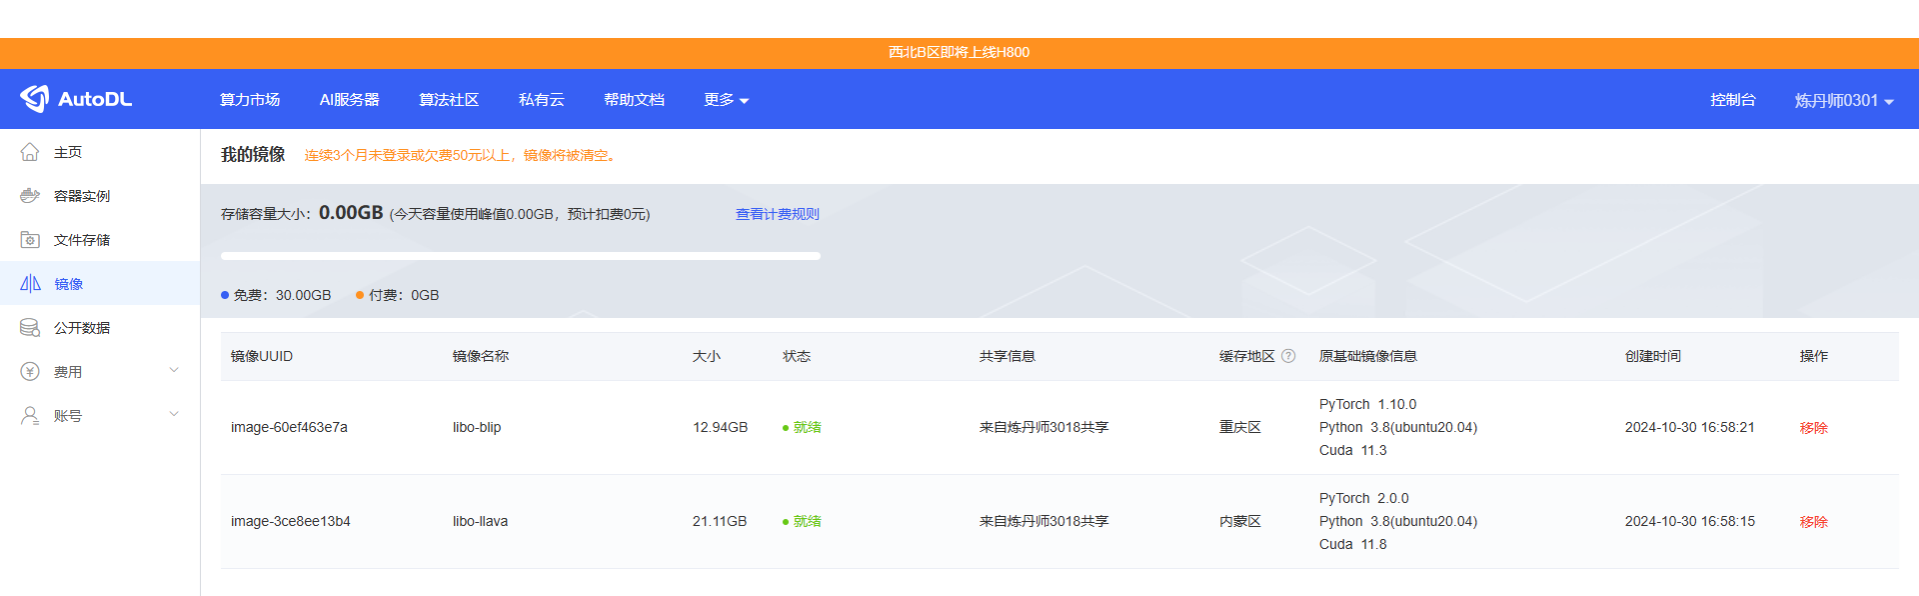This screenshot has width=1919, height=596.
Task: Open 算法社区 in top navigation
Action: point(449,100)
